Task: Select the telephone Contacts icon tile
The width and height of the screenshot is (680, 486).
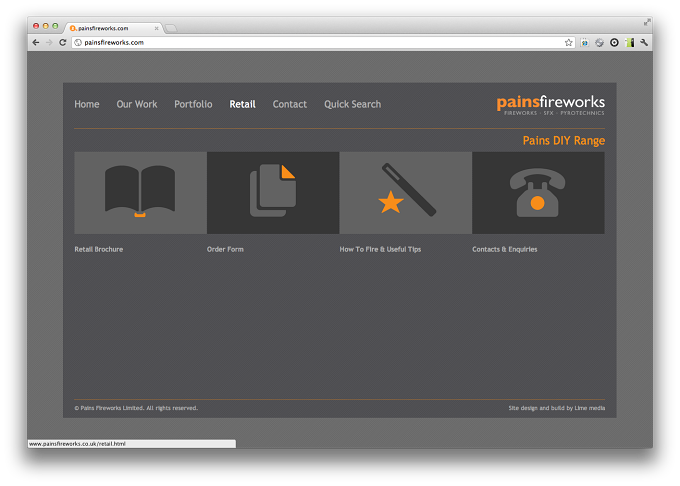Action: pyautogui.click(x=538, y=192)
